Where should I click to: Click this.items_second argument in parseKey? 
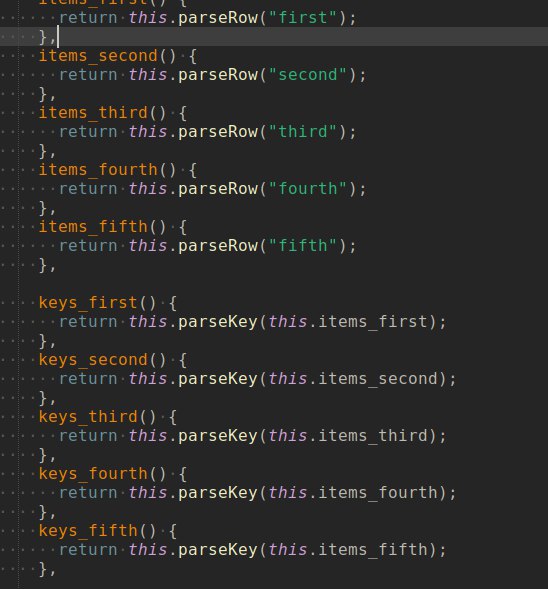coord(353,379)
